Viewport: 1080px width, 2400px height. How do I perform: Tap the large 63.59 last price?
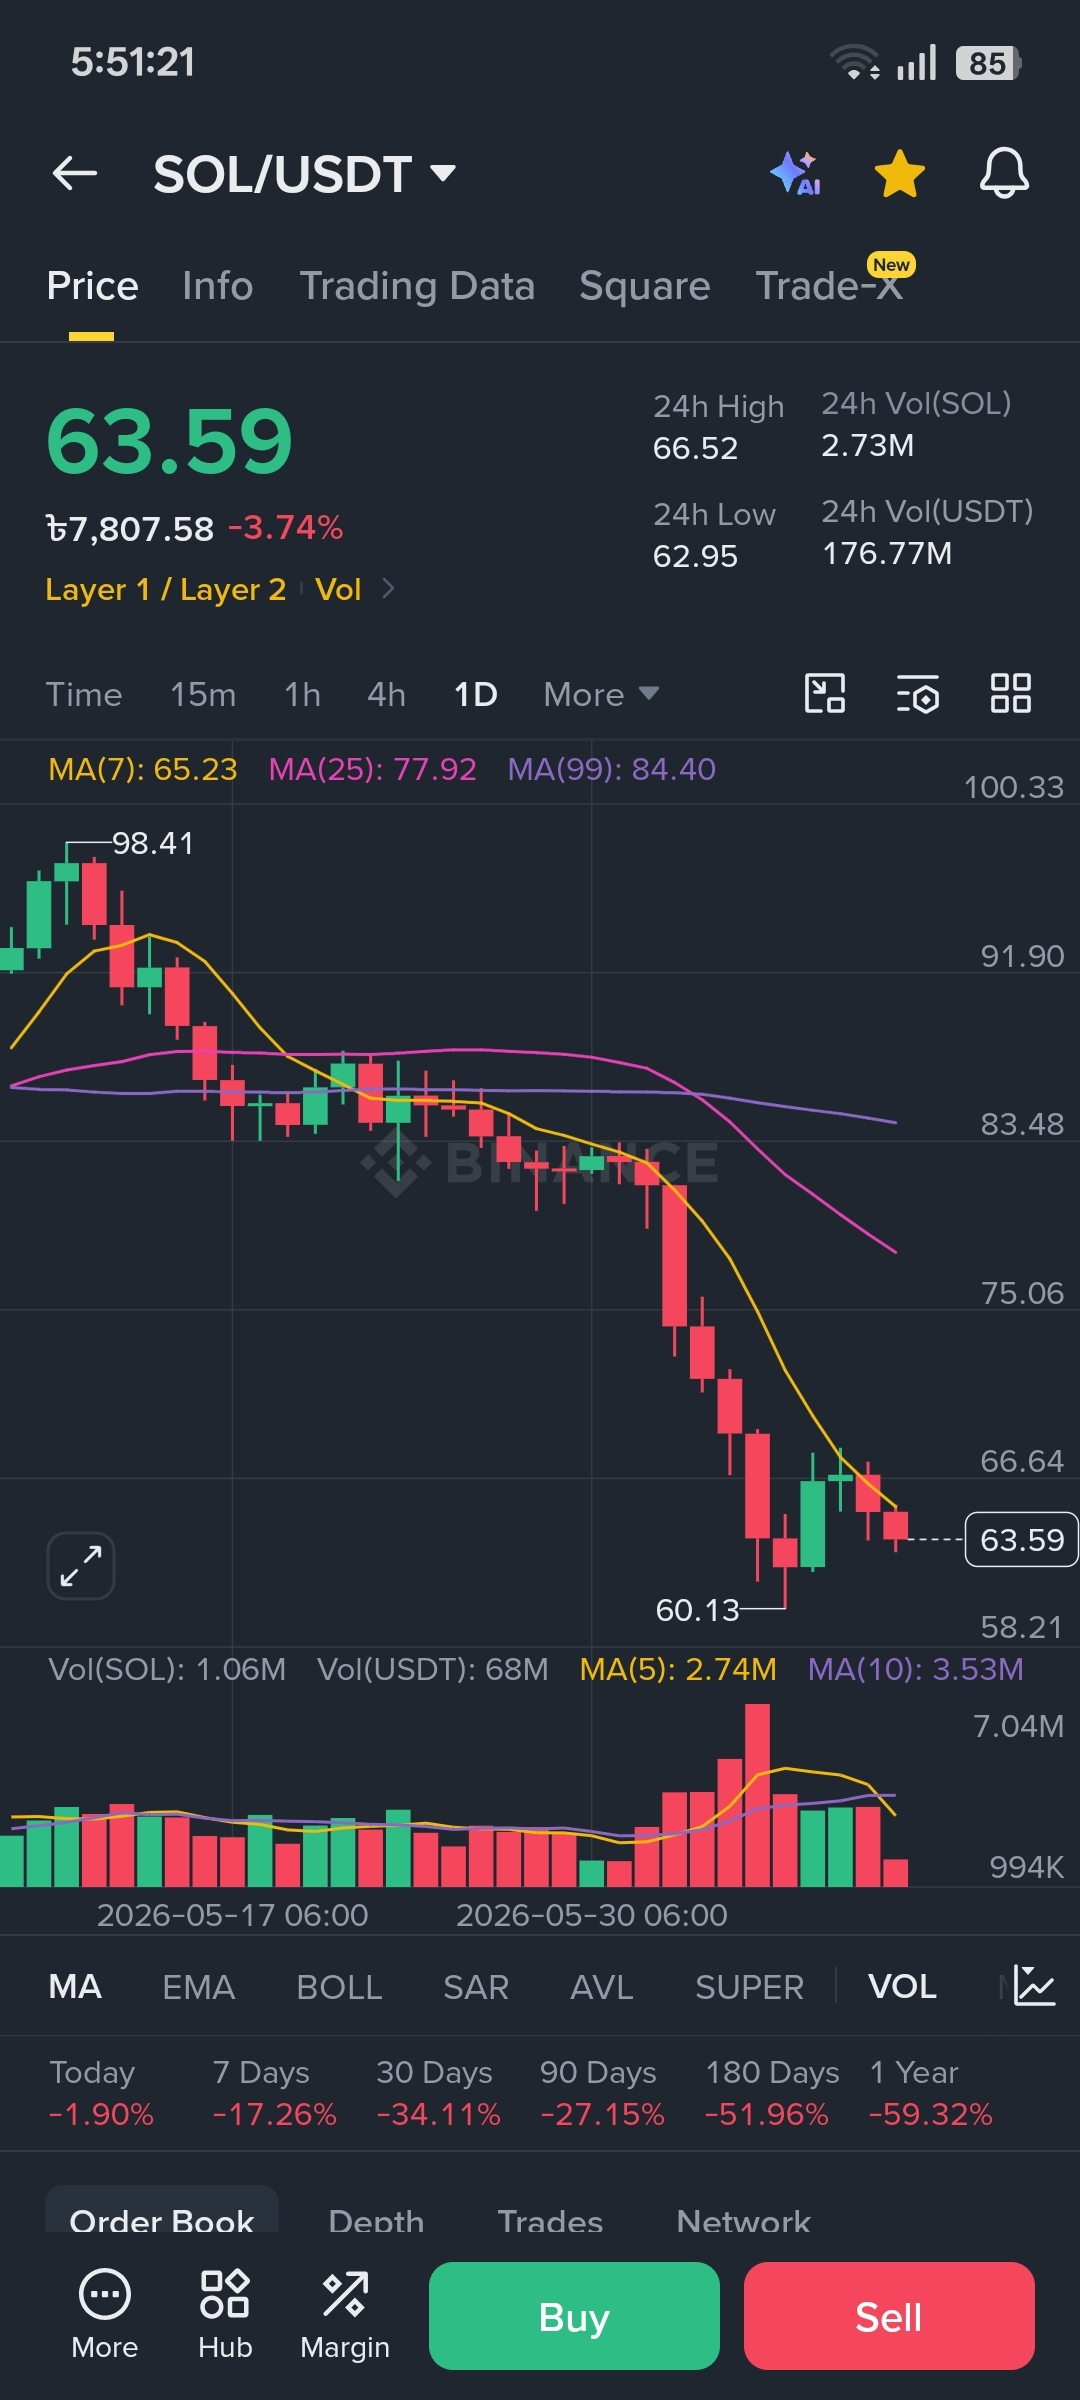pos(169,441)
